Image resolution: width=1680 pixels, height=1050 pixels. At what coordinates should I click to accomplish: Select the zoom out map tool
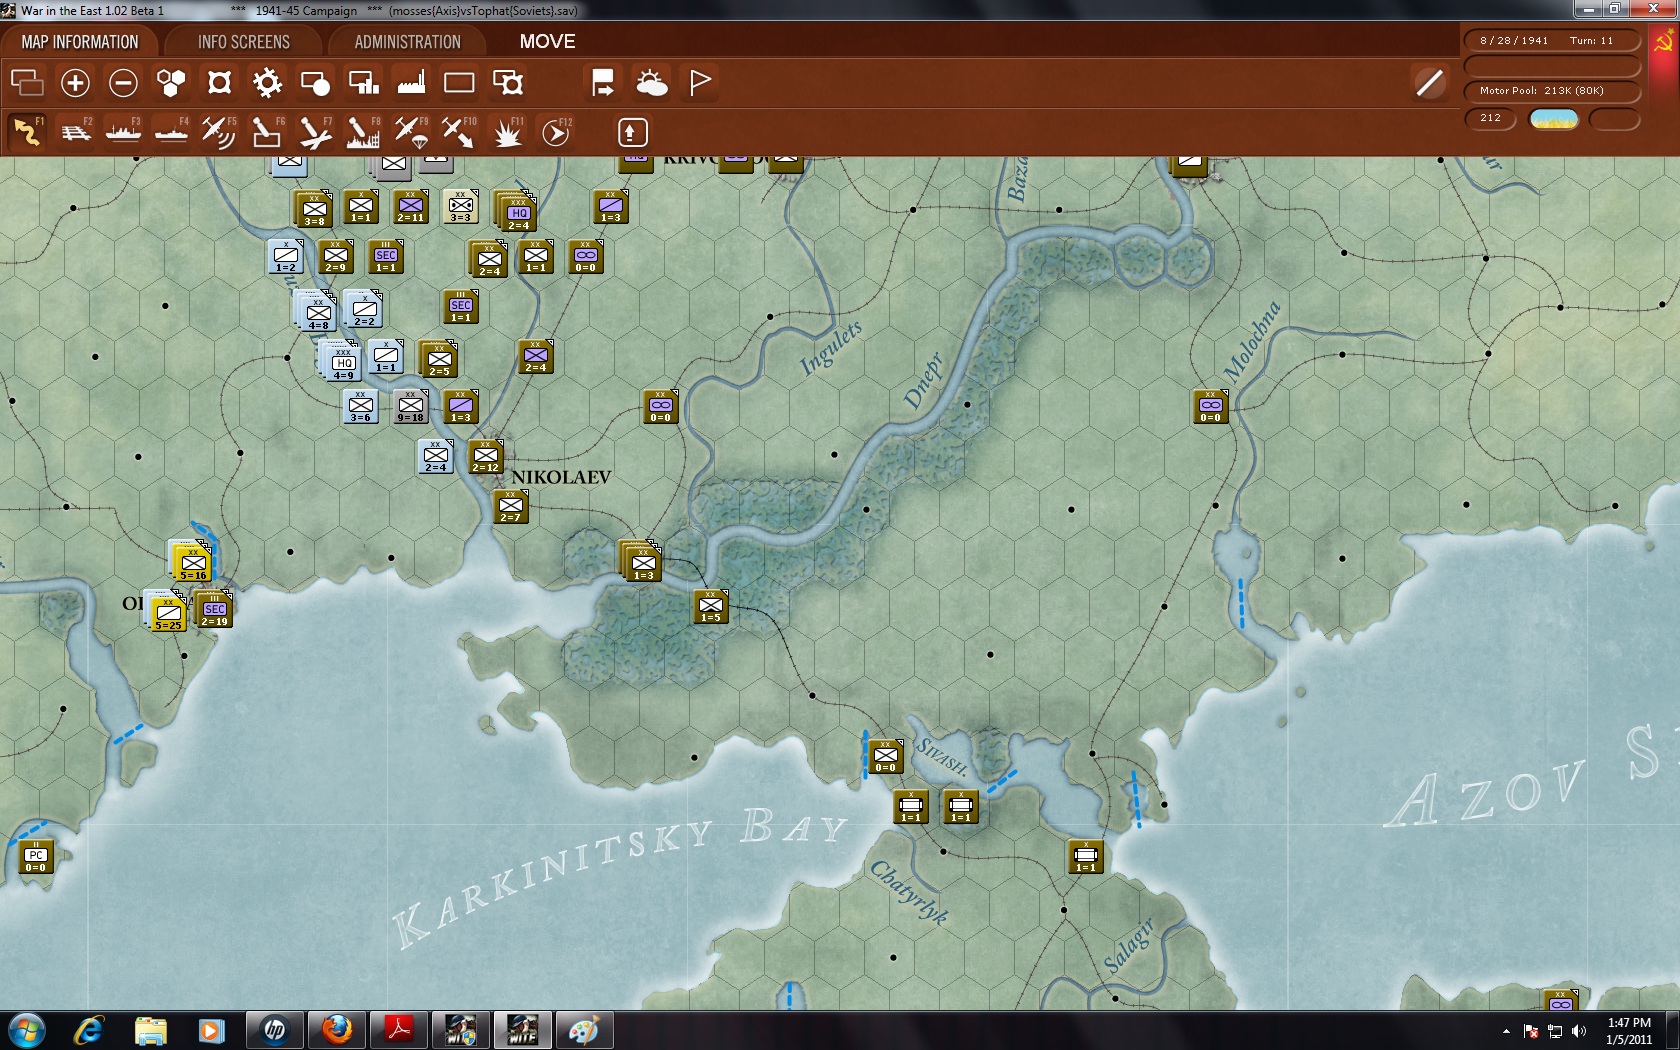coord(123,83)
